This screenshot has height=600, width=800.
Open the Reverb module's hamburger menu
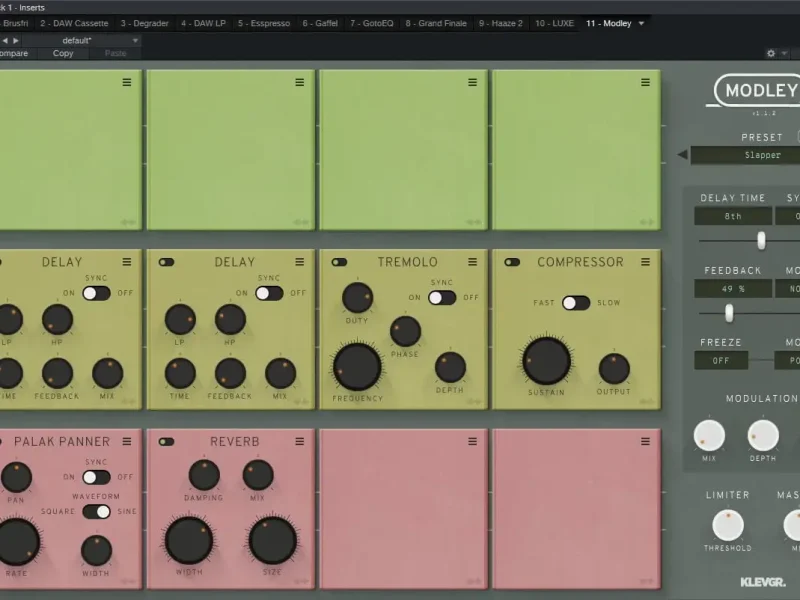(x=299, y=441)
